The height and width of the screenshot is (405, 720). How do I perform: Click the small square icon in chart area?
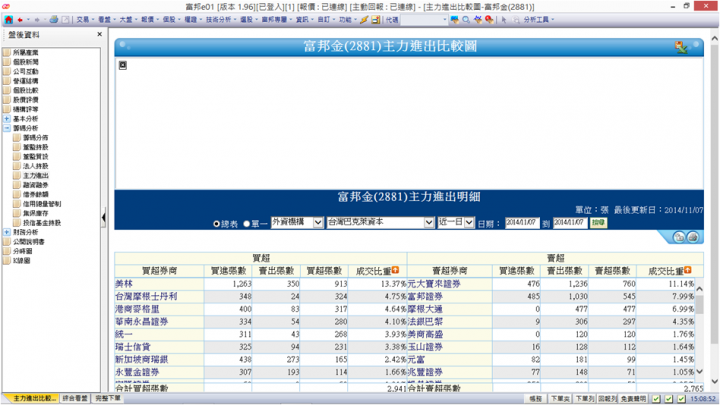(x=123, y=65)
